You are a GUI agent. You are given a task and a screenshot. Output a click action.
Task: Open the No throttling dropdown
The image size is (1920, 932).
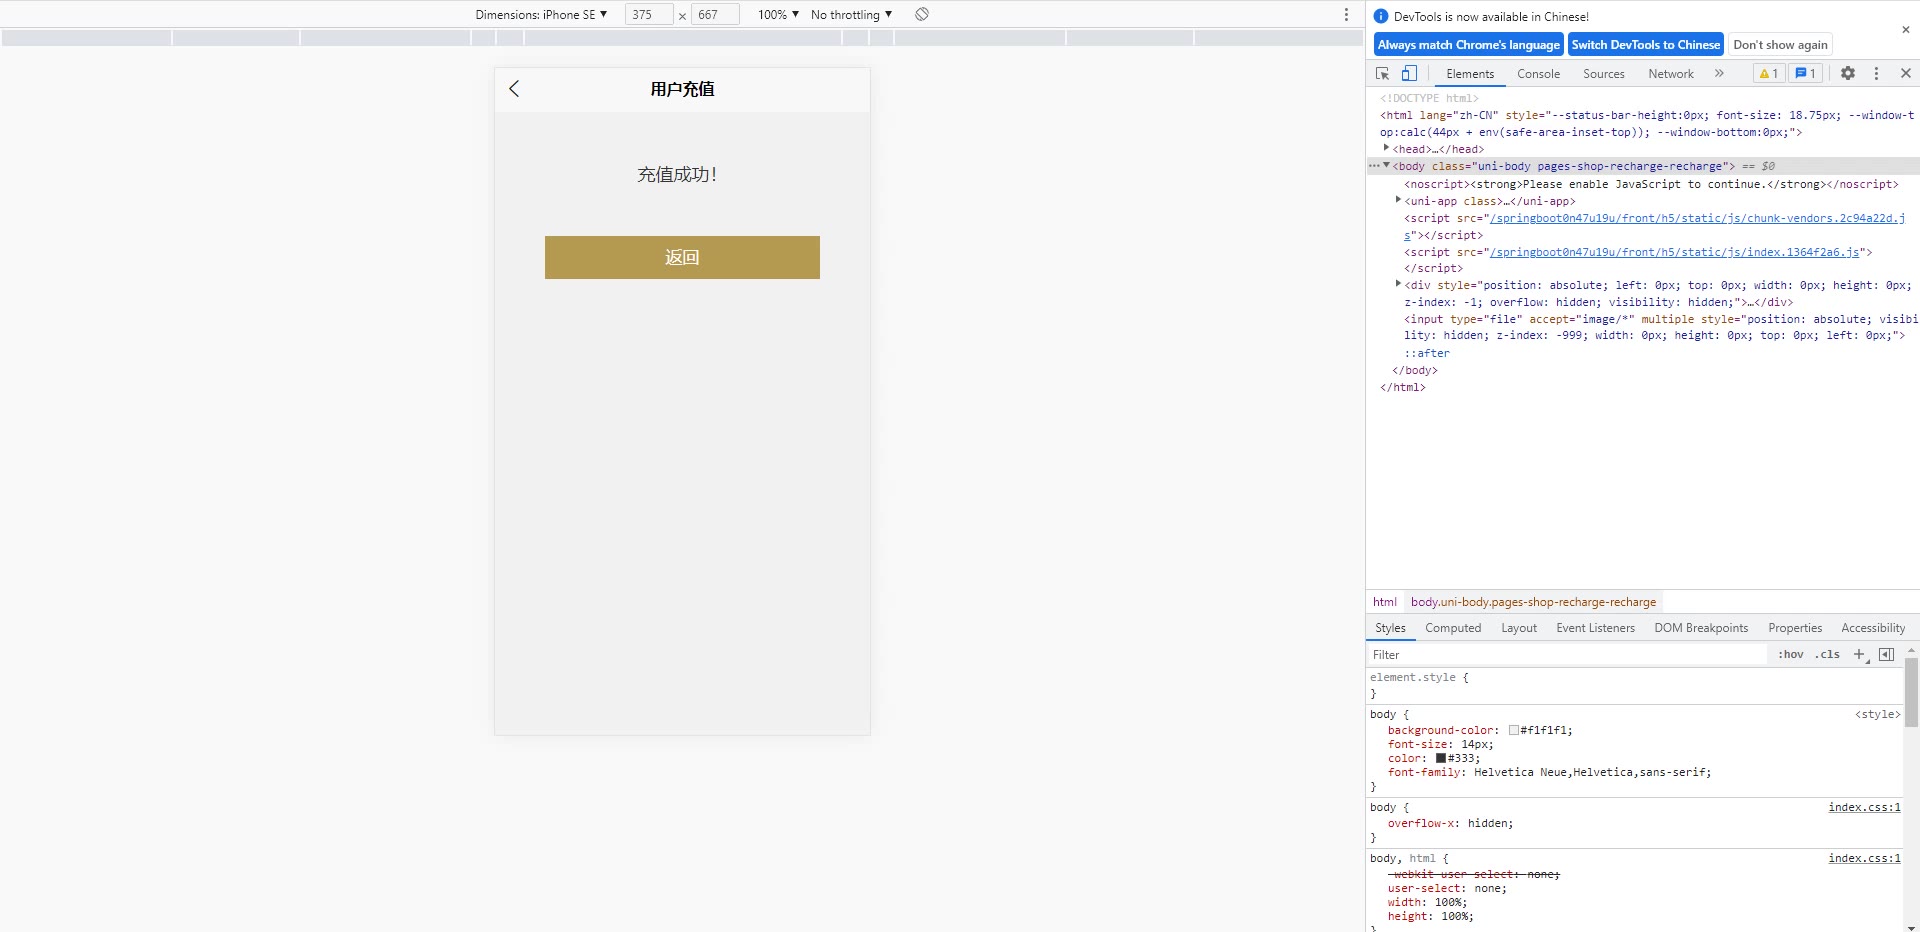point(851,15)
